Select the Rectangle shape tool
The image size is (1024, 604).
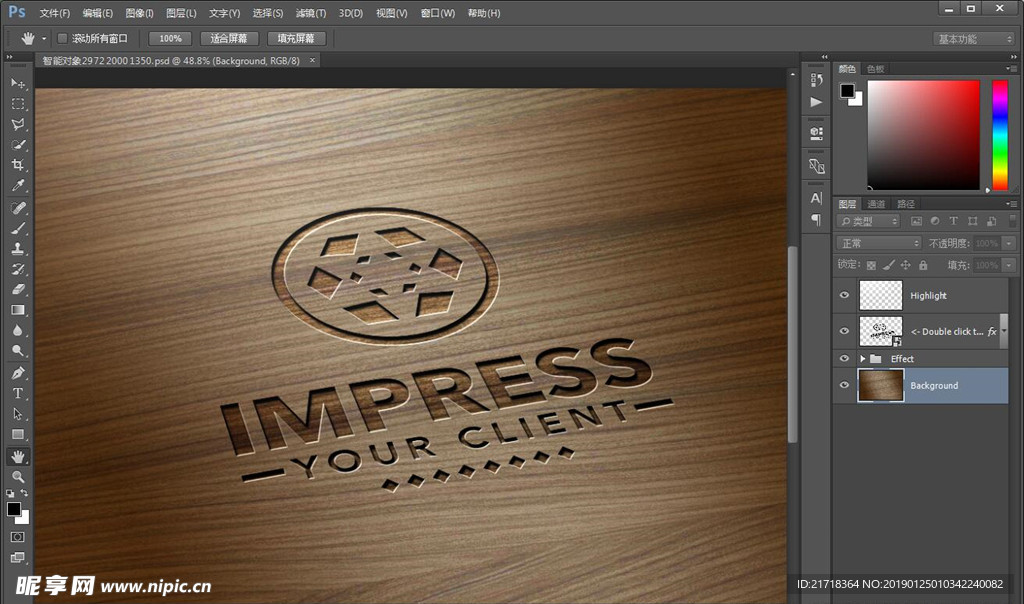point(18,434)
